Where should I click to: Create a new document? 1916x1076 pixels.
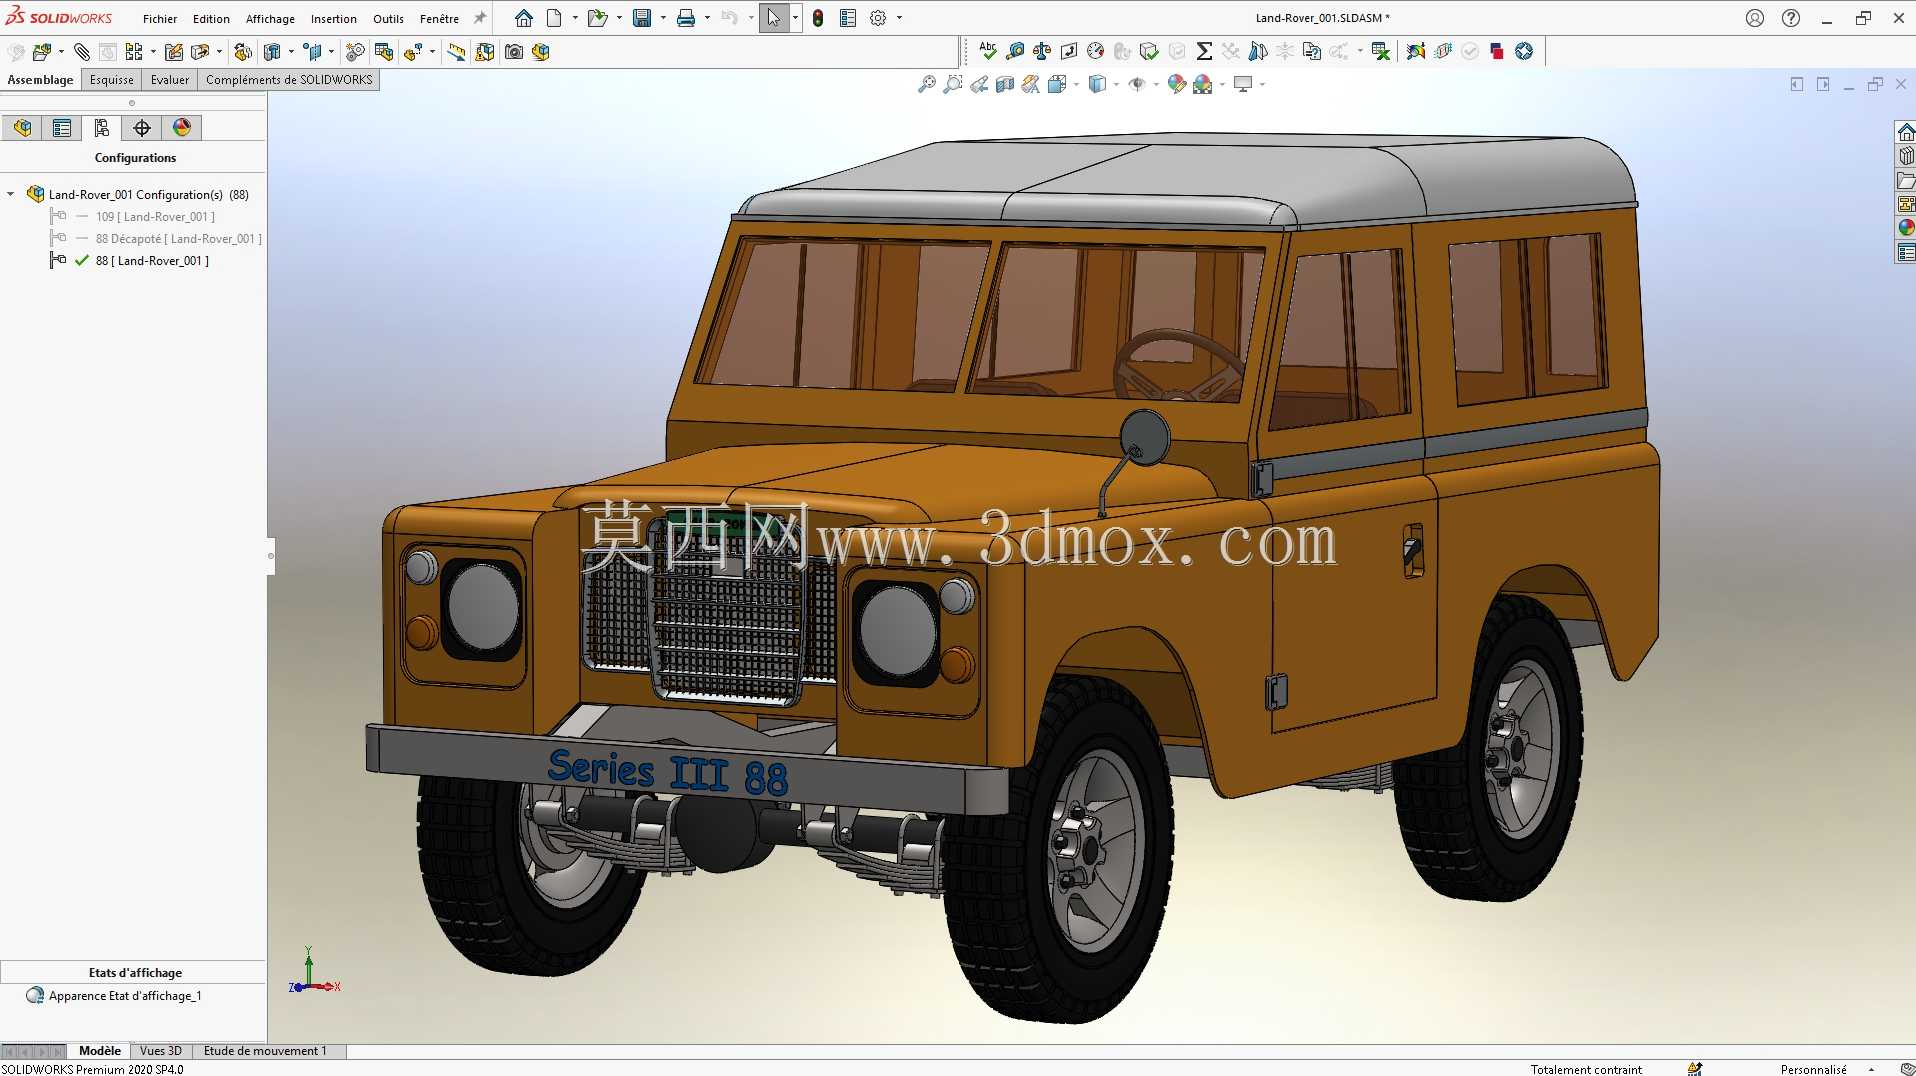pos(554,18)
